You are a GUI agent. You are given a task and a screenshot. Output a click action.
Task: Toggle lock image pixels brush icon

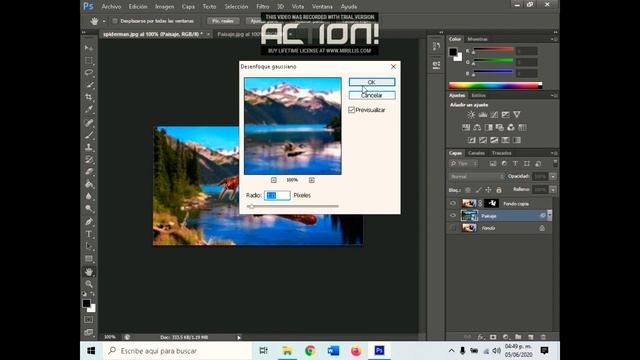tap(478, 190)
